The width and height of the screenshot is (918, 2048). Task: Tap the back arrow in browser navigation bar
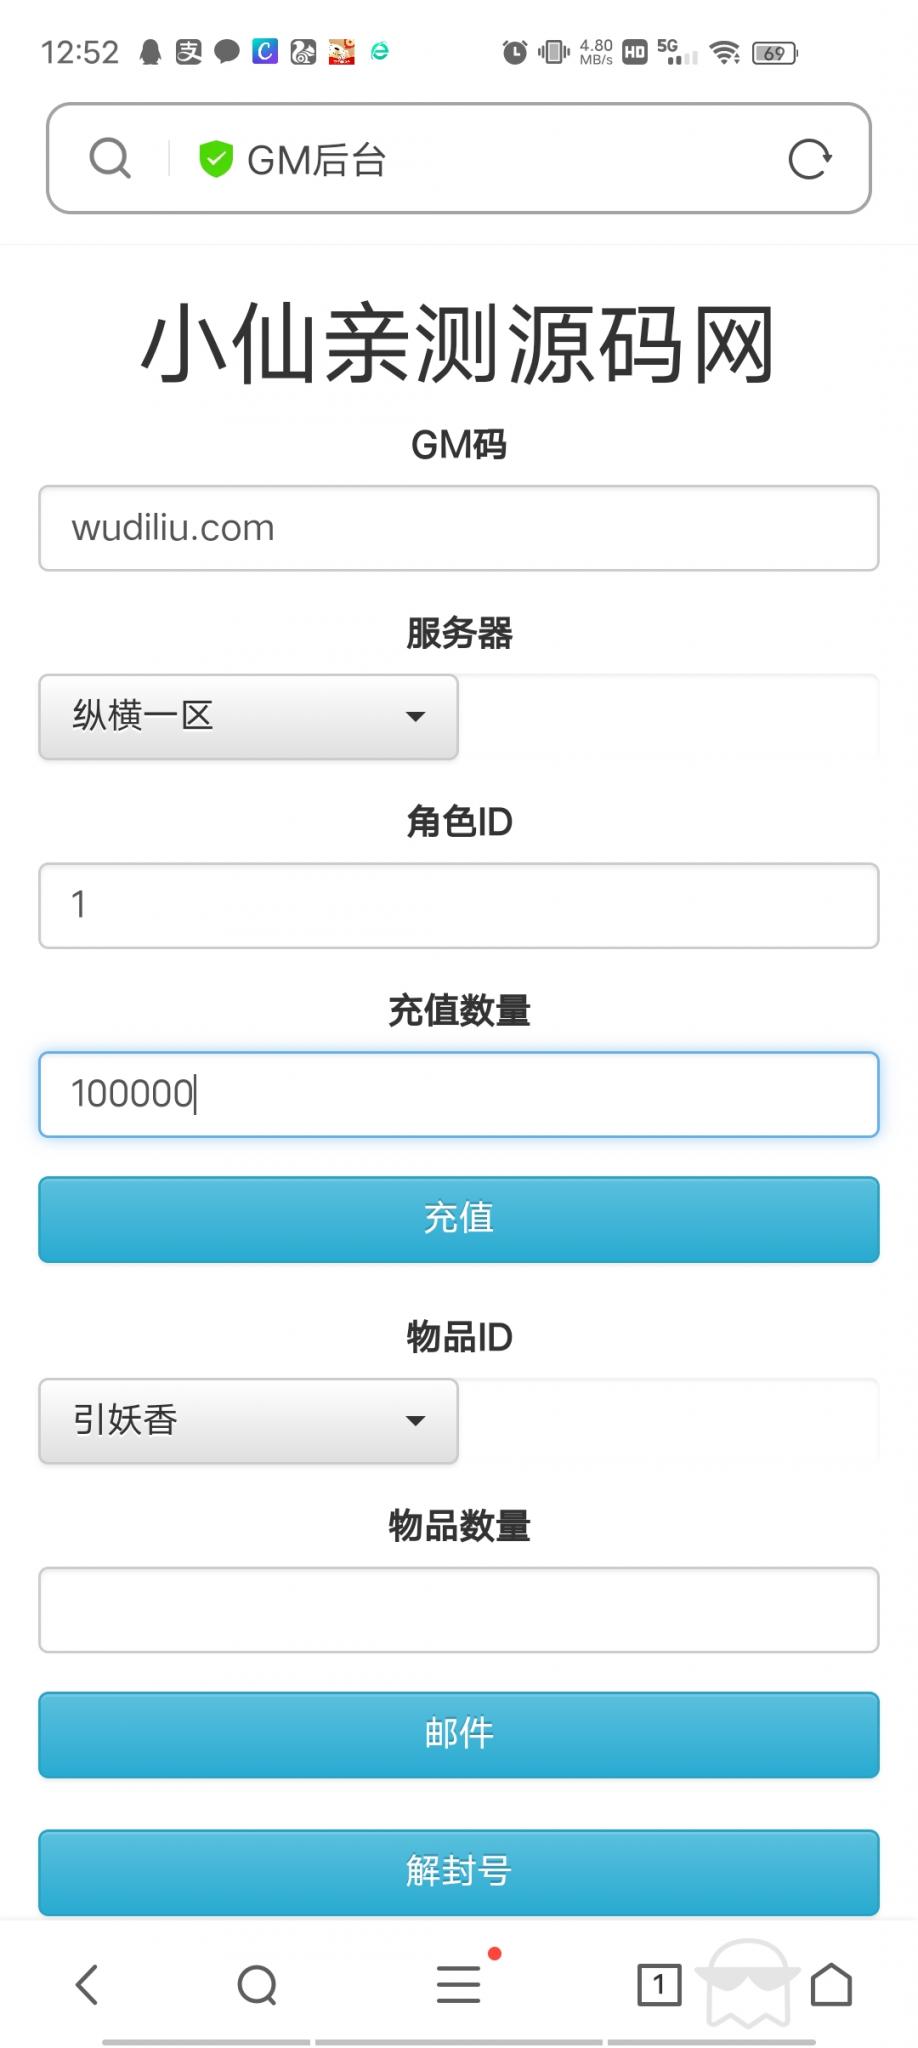[x=88, y=1986]
